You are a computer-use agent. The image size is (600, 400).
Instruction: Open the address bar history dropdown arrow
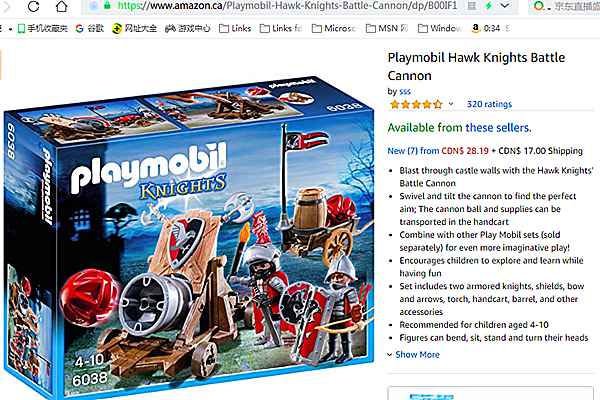tap(505, 6)
